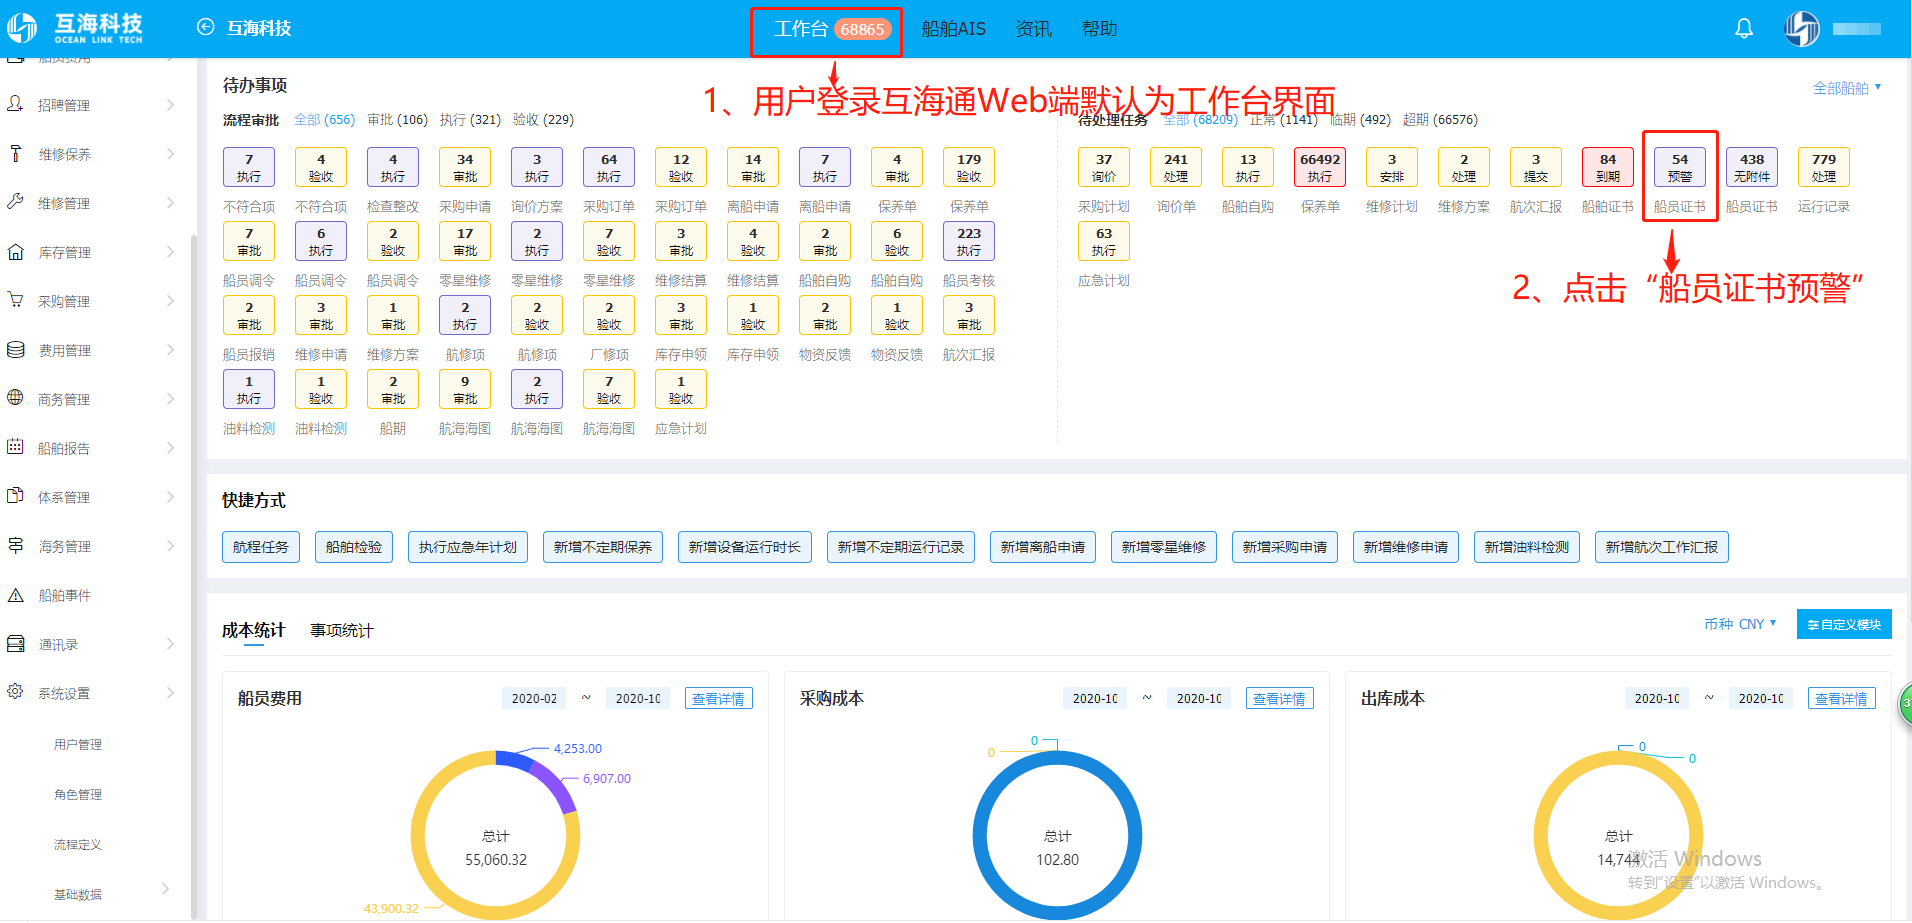
Task: Expand the 费用管理 menu chevron
Action: (x=170, y=349)
